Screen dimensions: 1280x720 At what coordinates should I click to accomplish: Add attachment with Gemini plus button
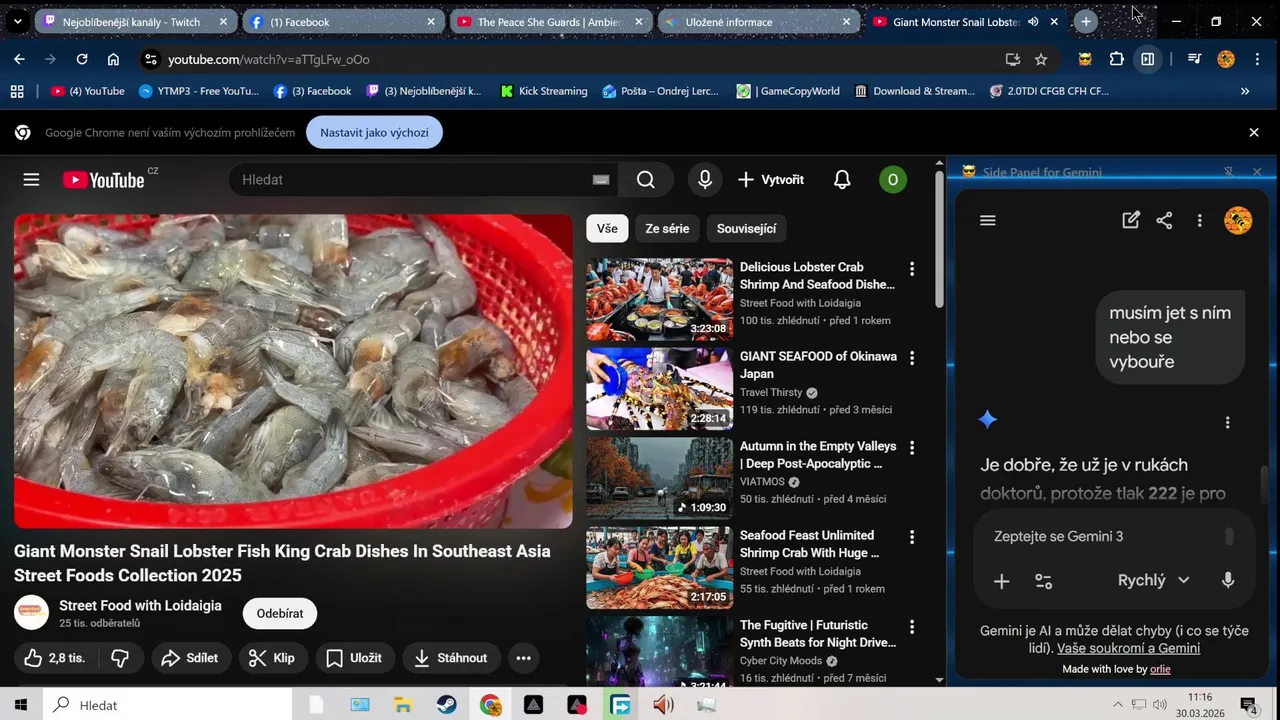pyautogui.click(x=1001, y=581)
